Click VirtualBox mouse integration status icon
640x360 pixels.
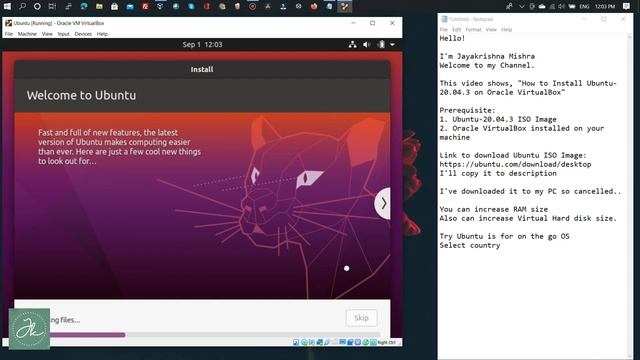pyautogui.click(x=365, y=342)
